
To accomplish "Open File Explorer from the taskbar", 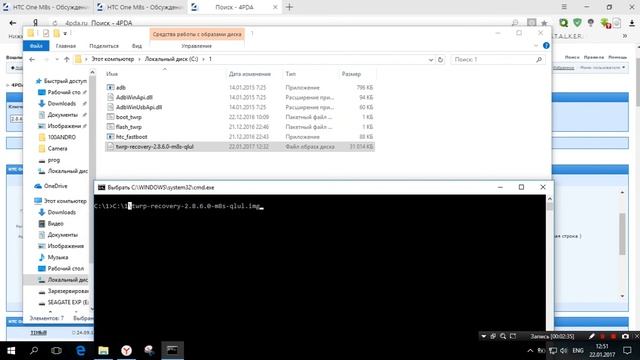I will [103, 350].
